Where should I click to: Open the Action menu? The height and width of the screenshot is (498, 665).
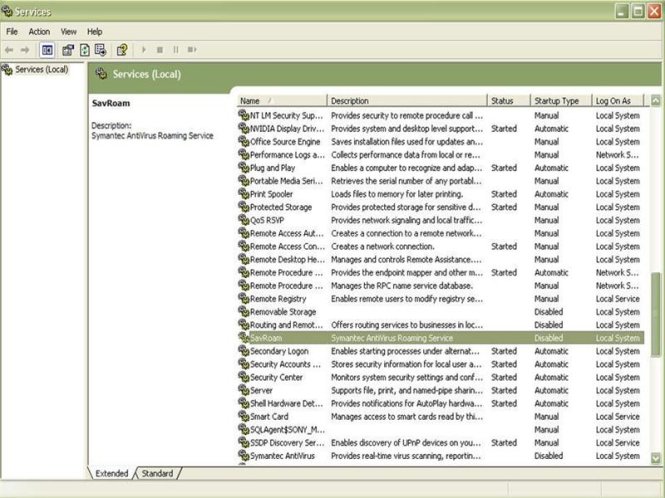[x=39, y=32]
